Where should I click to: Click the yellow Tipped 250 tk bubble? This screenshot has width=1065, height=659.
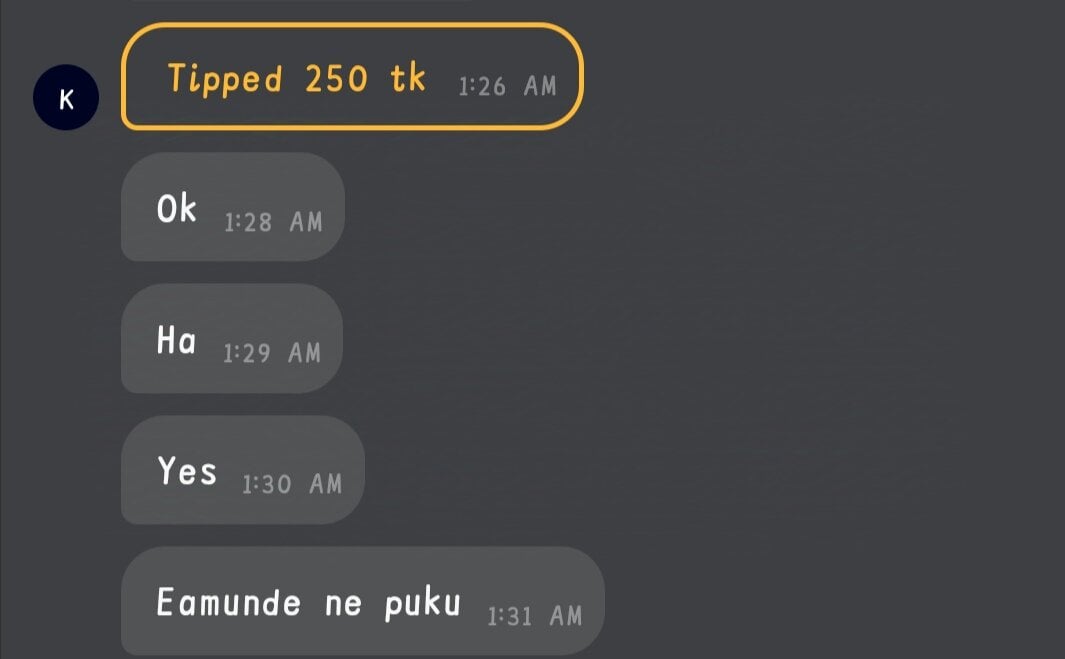click(352, 76)
